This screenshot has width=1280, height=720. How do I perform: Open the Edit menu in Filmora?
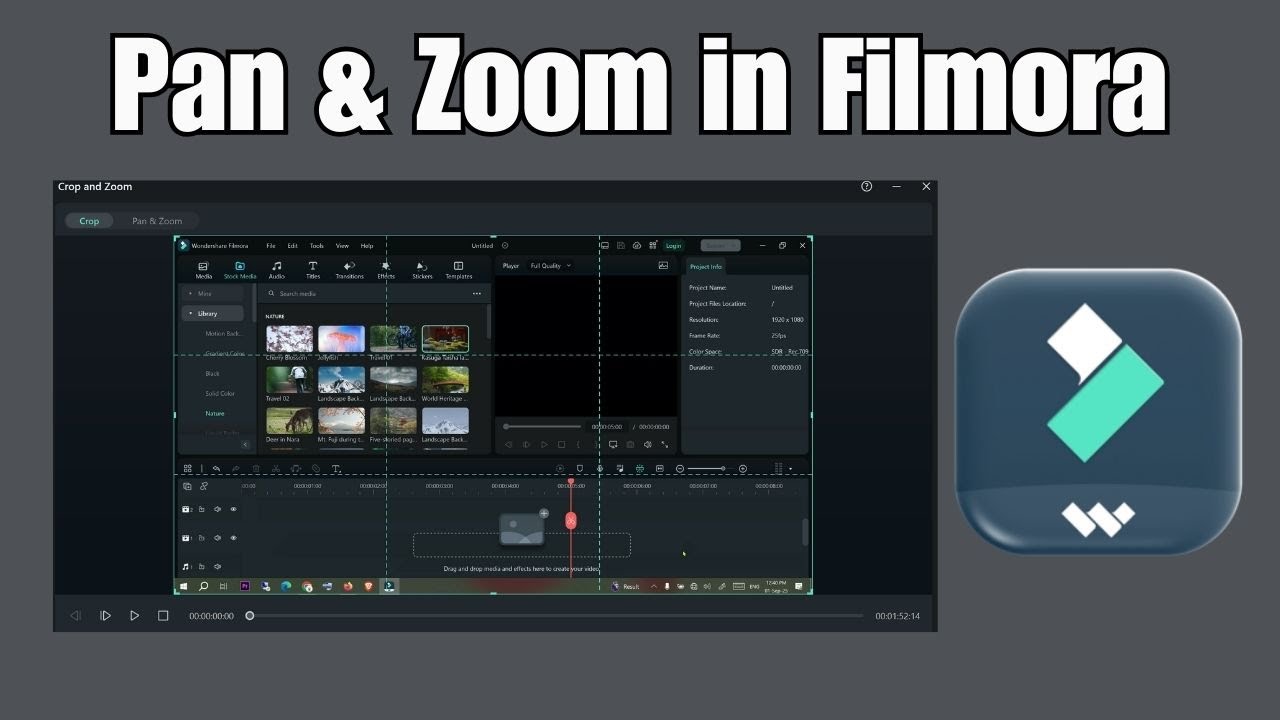(x=293, y=246)
